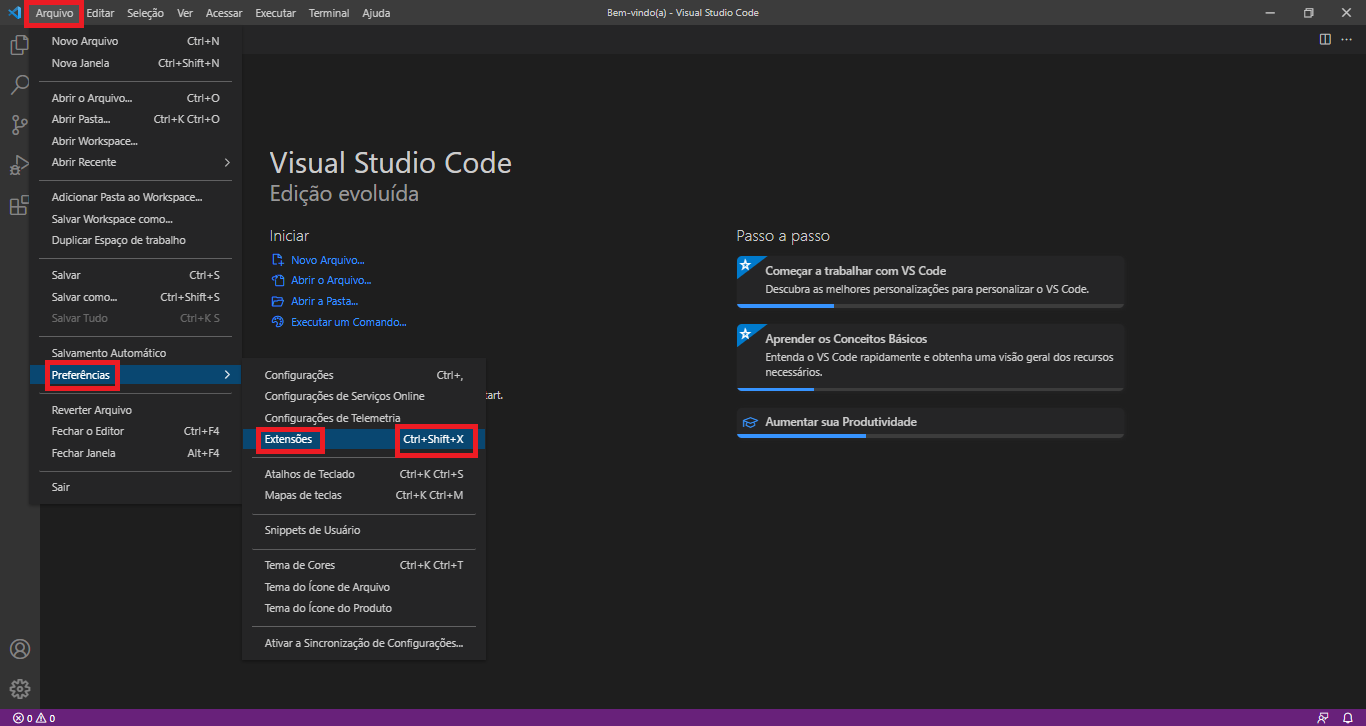Select Extensões in Preferências submenu

pyautogui.click(x=364, y=439)
